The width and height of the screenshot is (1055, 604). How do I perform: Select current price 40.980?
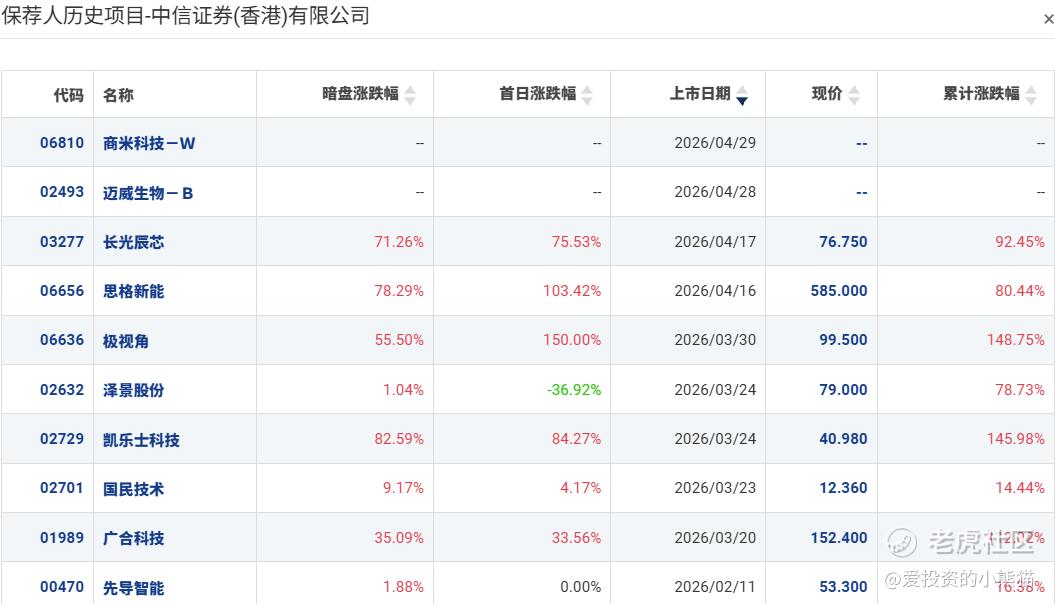click(x=843, y=439)
